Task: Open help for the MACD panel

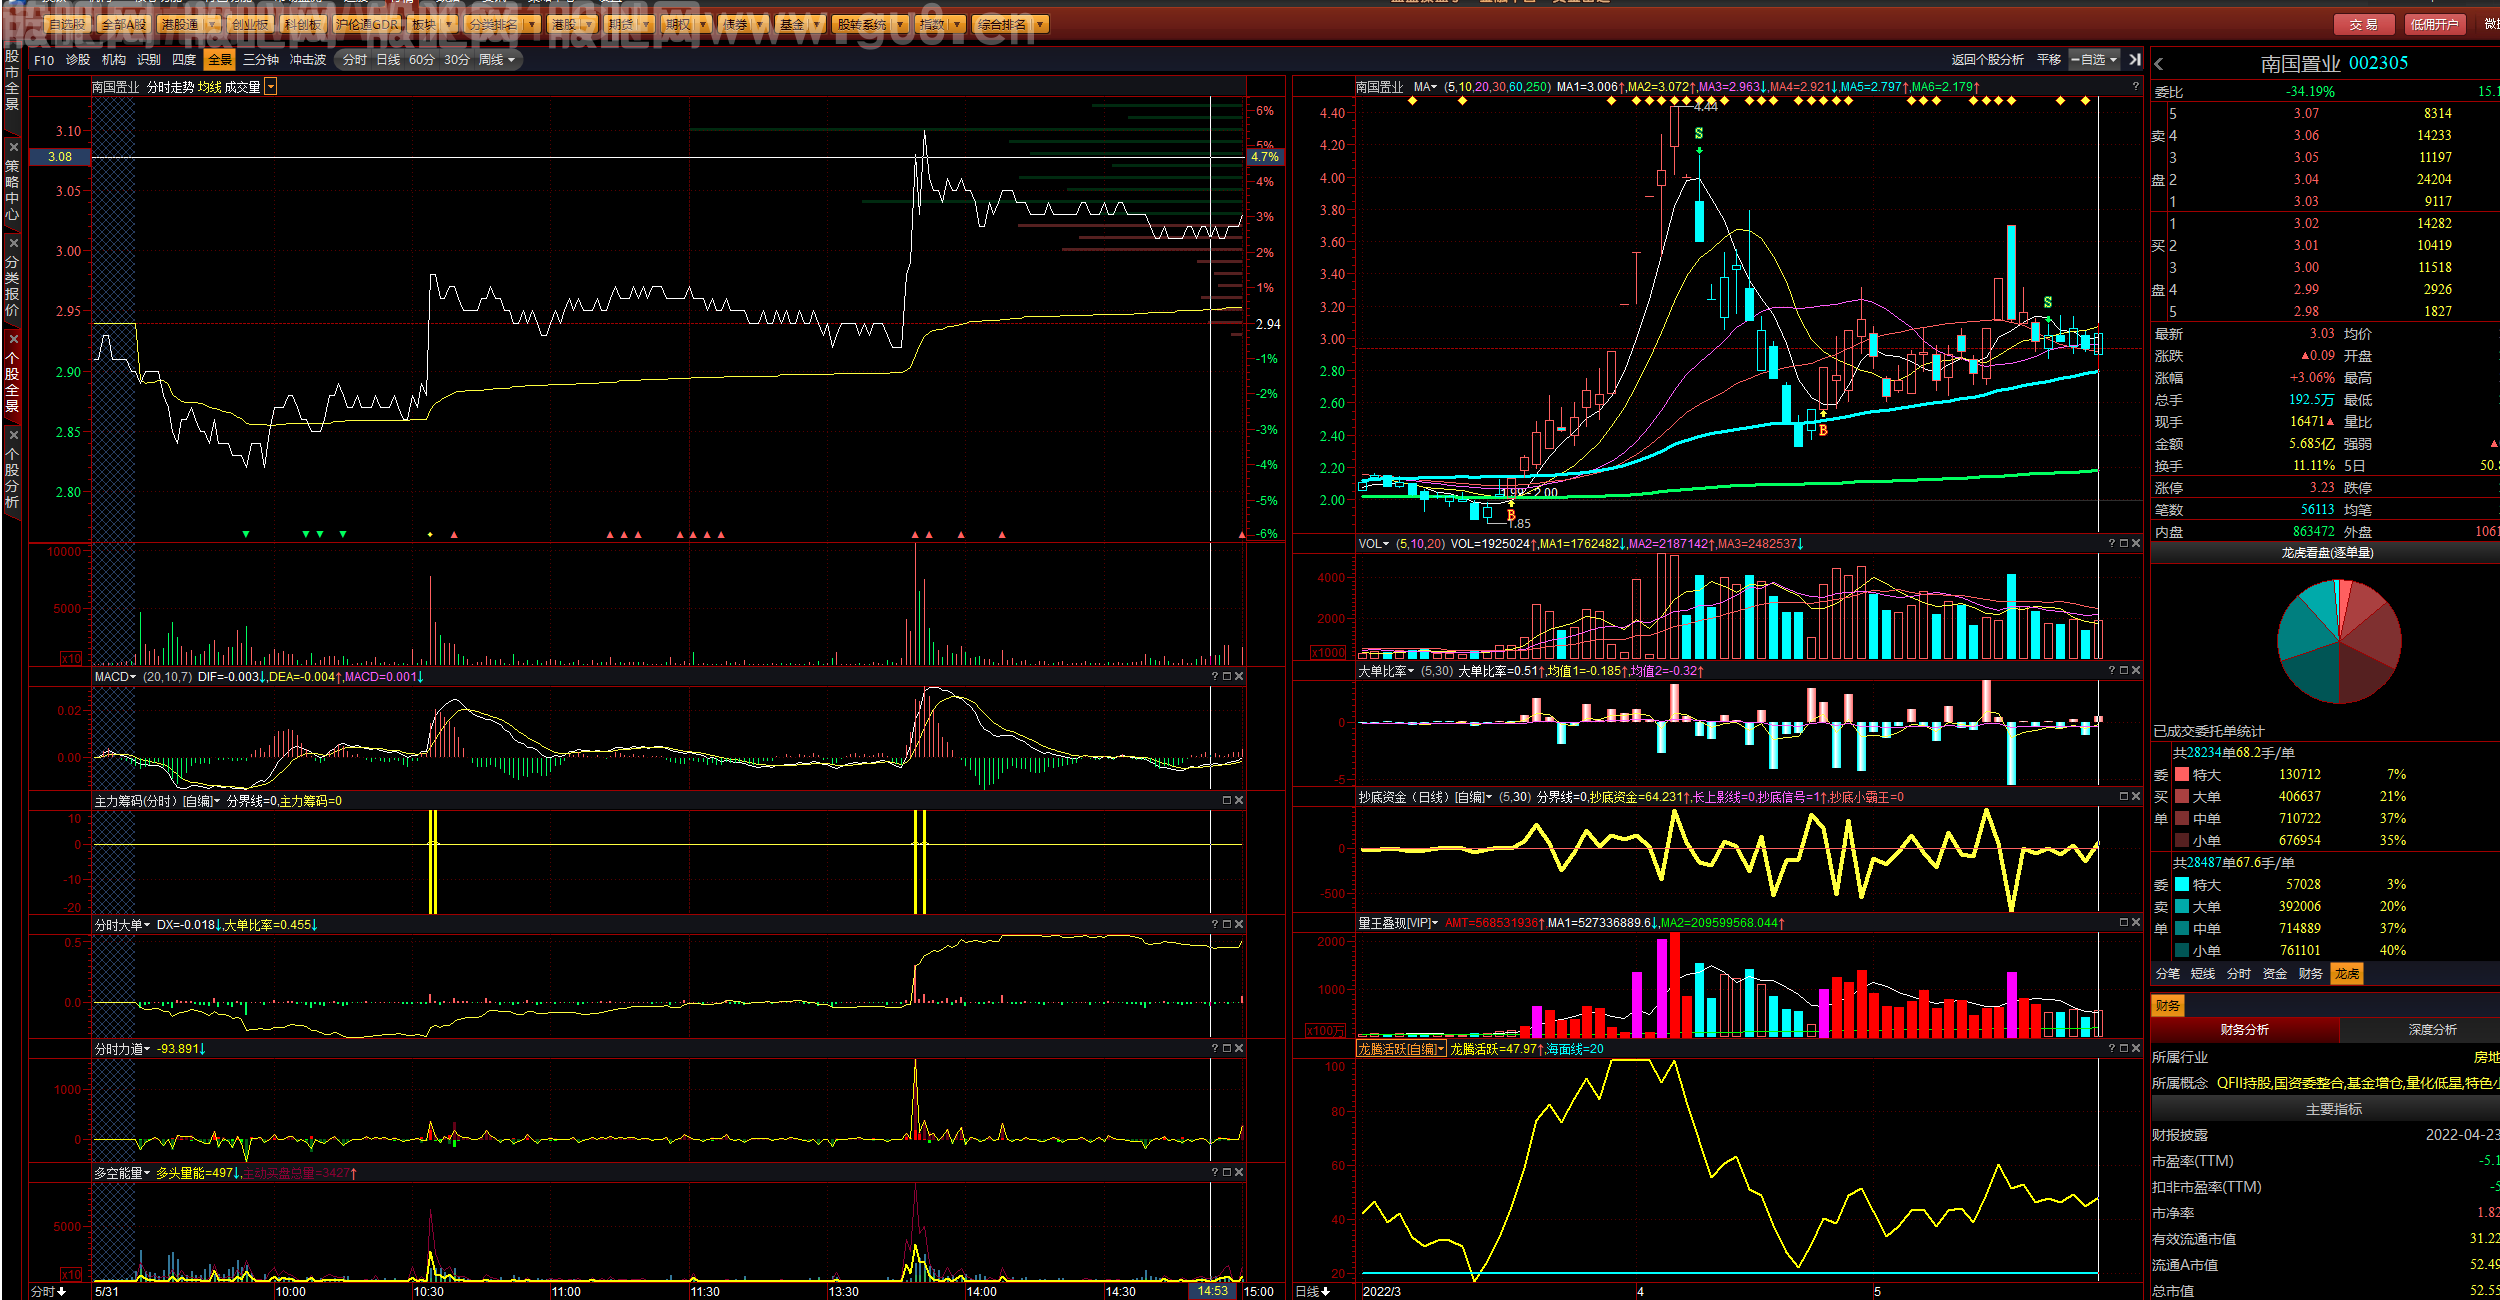Action: pos(1215,677)
